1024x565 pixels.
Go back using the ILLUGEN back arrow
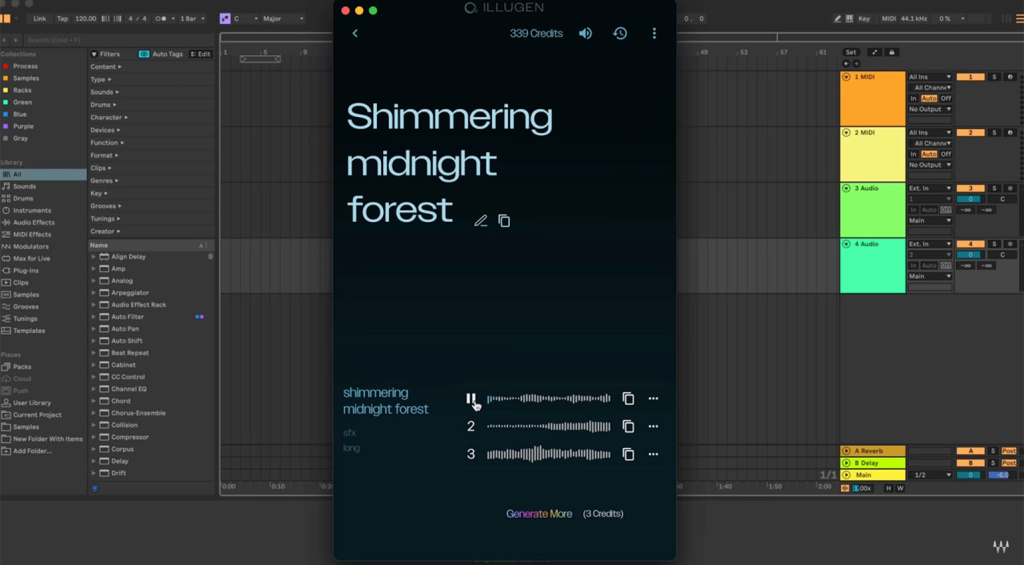click(355, 34)
